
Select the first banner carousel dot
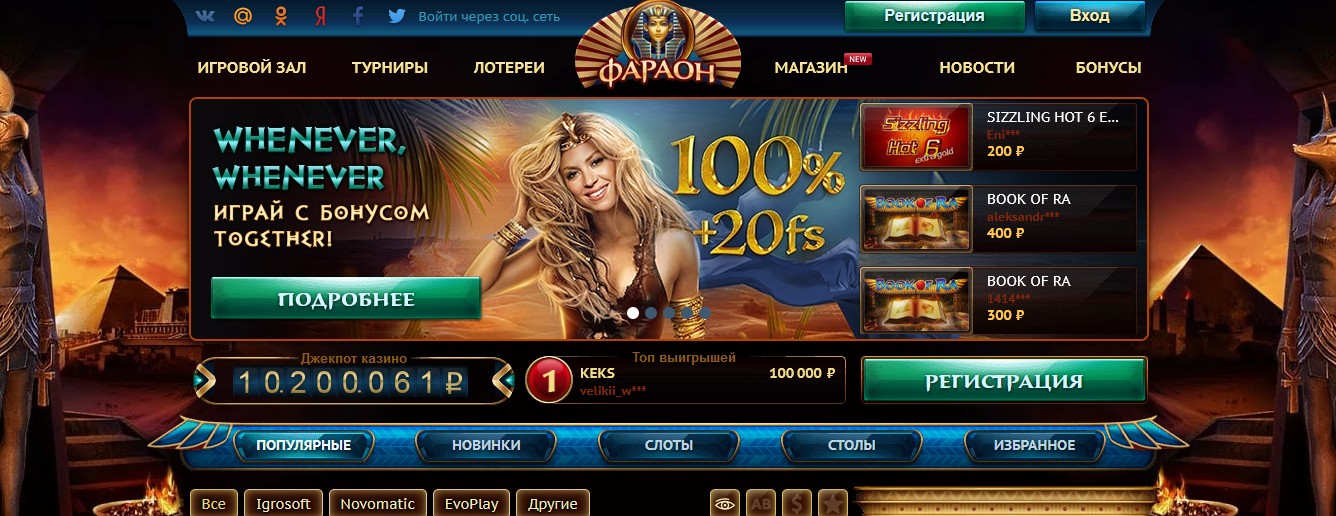[633, 313]
